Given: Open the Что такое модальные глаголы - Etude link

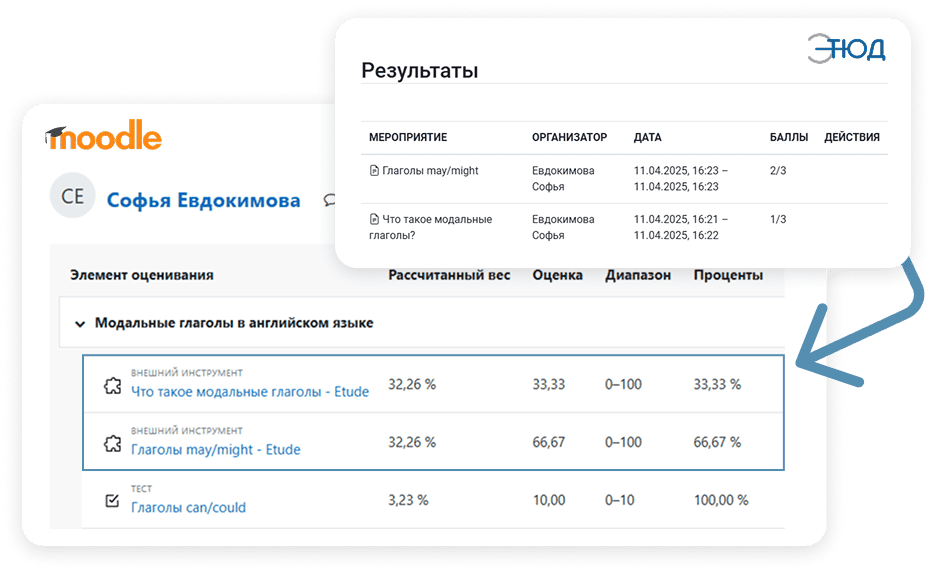Looking at the screenshot, I should (250, 392).
